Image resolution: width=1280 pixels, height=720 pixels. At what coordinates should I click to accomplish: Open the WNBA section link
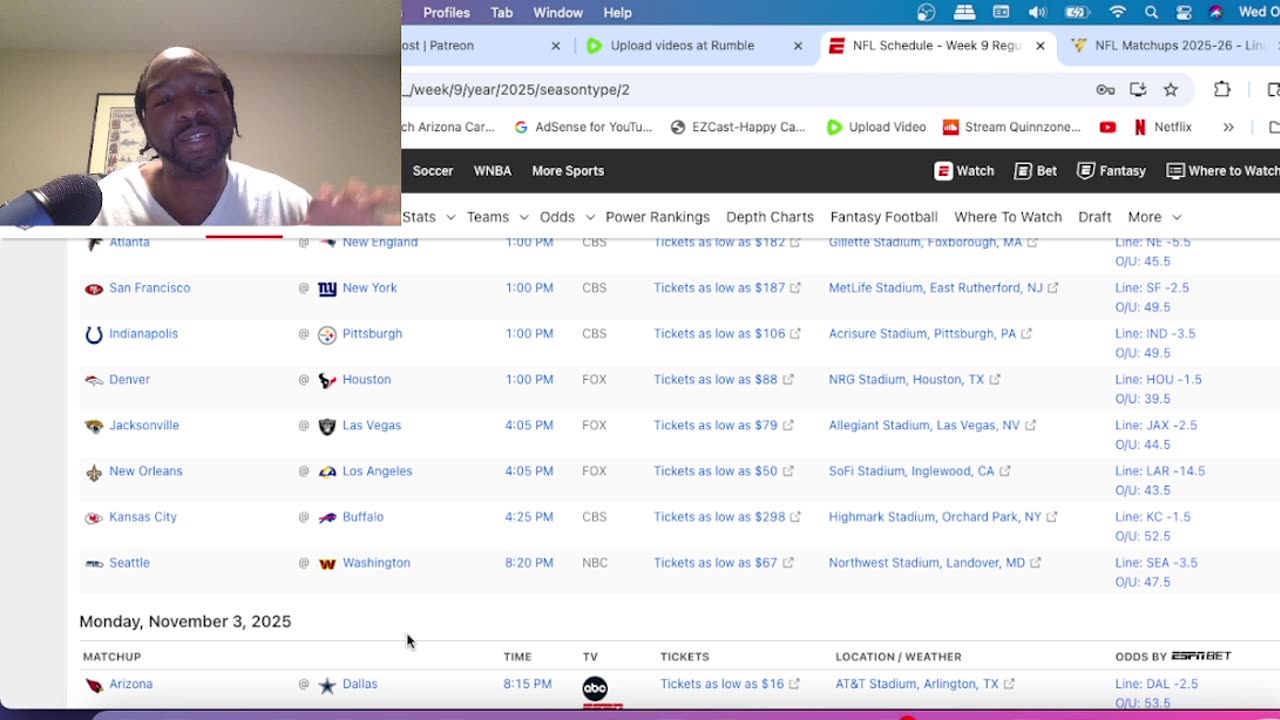click(492, 171)
